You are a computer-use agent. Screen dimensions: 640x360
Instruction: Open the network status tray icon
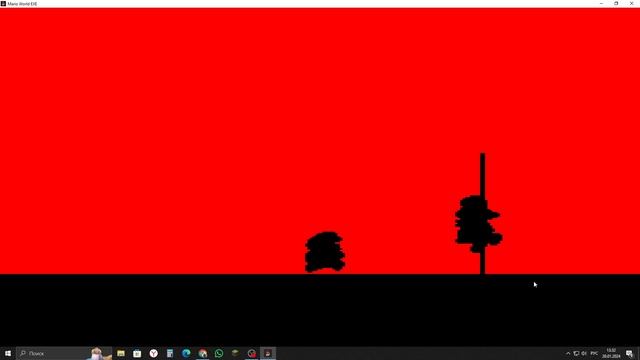click(x=576, y=353)
